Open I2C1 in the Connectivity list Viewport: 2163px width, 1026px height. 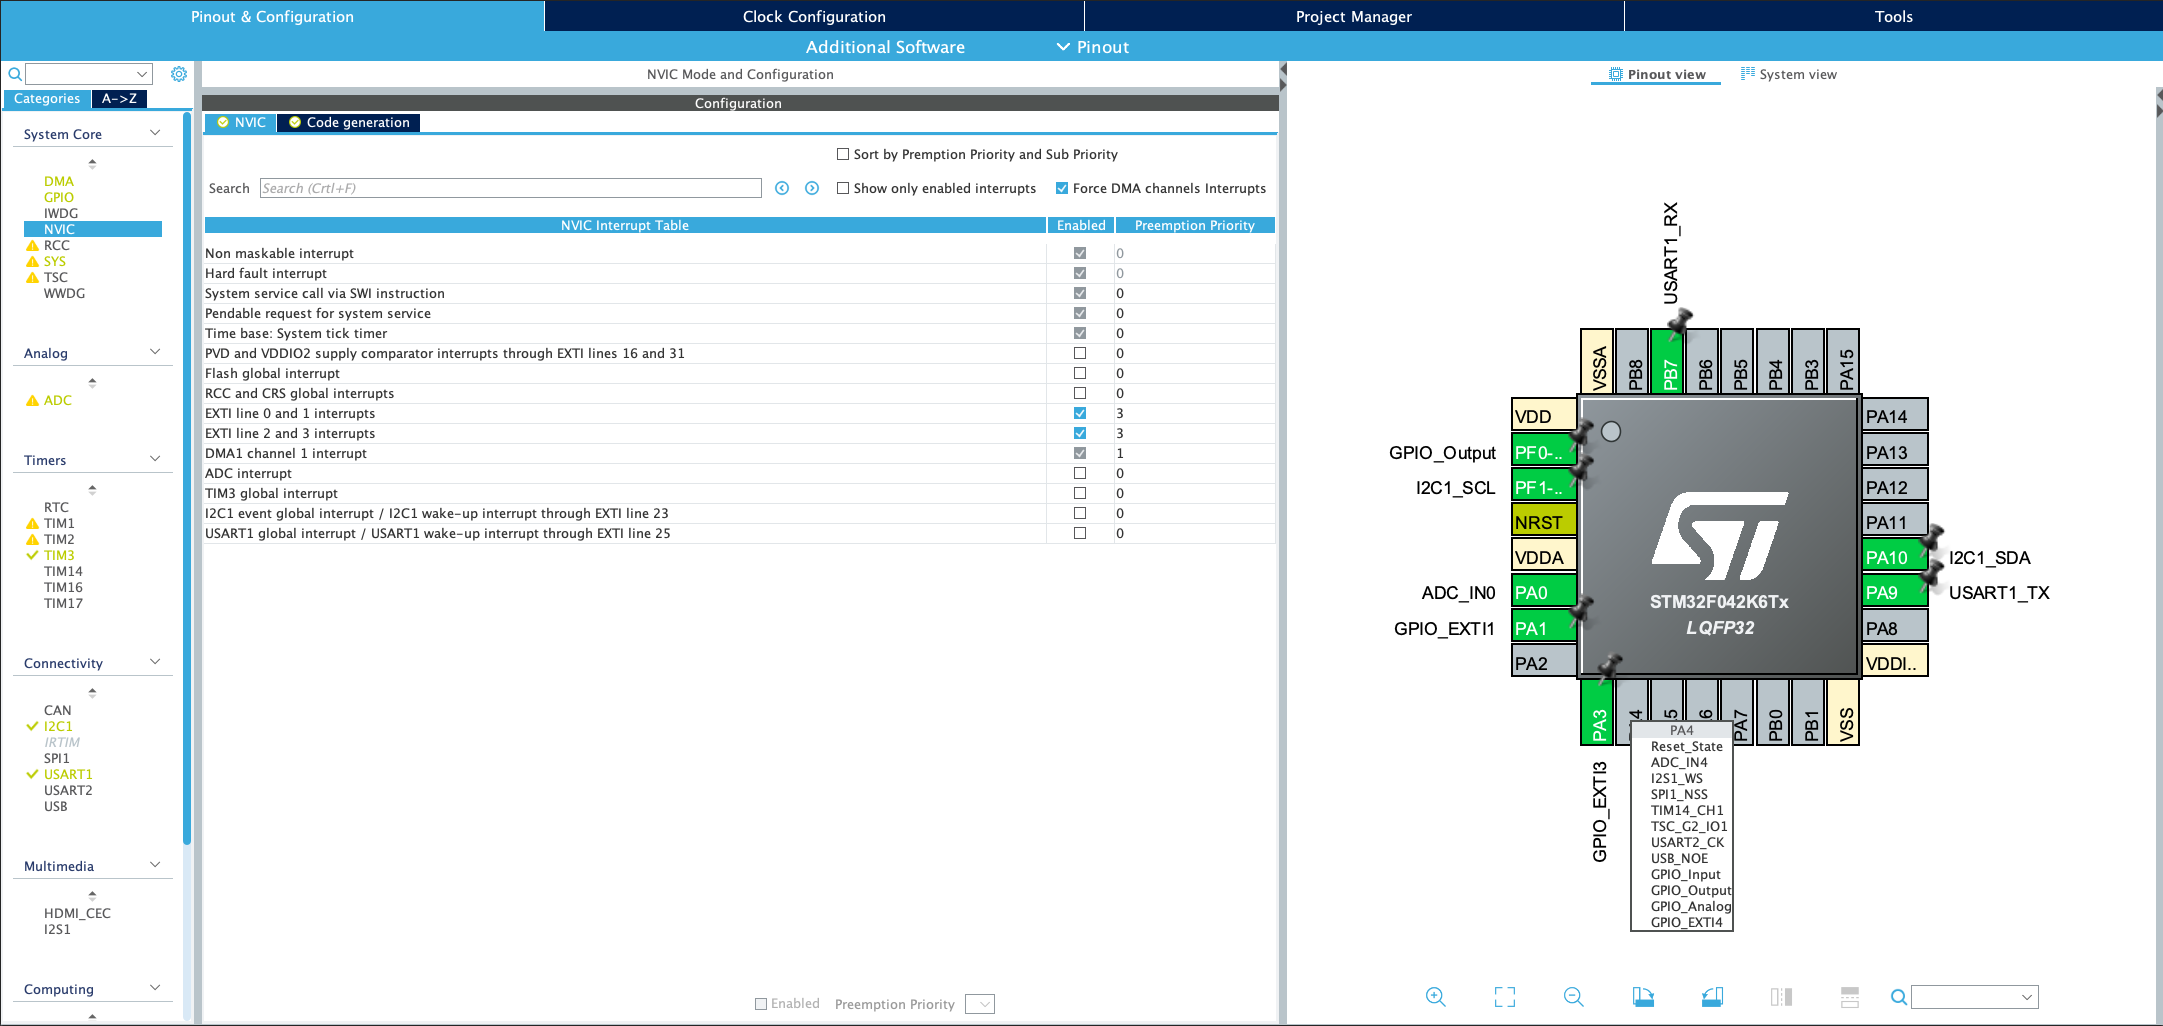point(58,726)
